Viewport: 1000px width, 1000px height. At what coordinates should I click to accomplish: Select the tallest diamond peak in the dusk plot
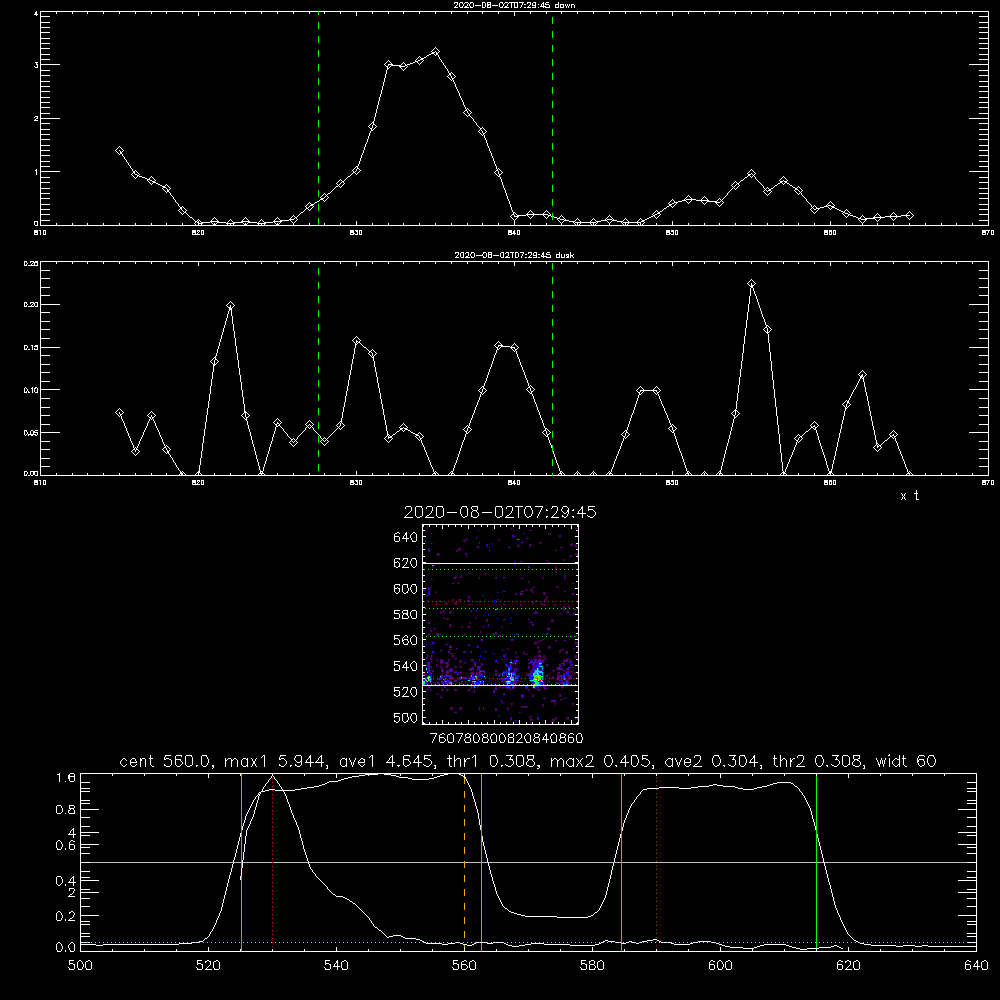tap(751, 284)
